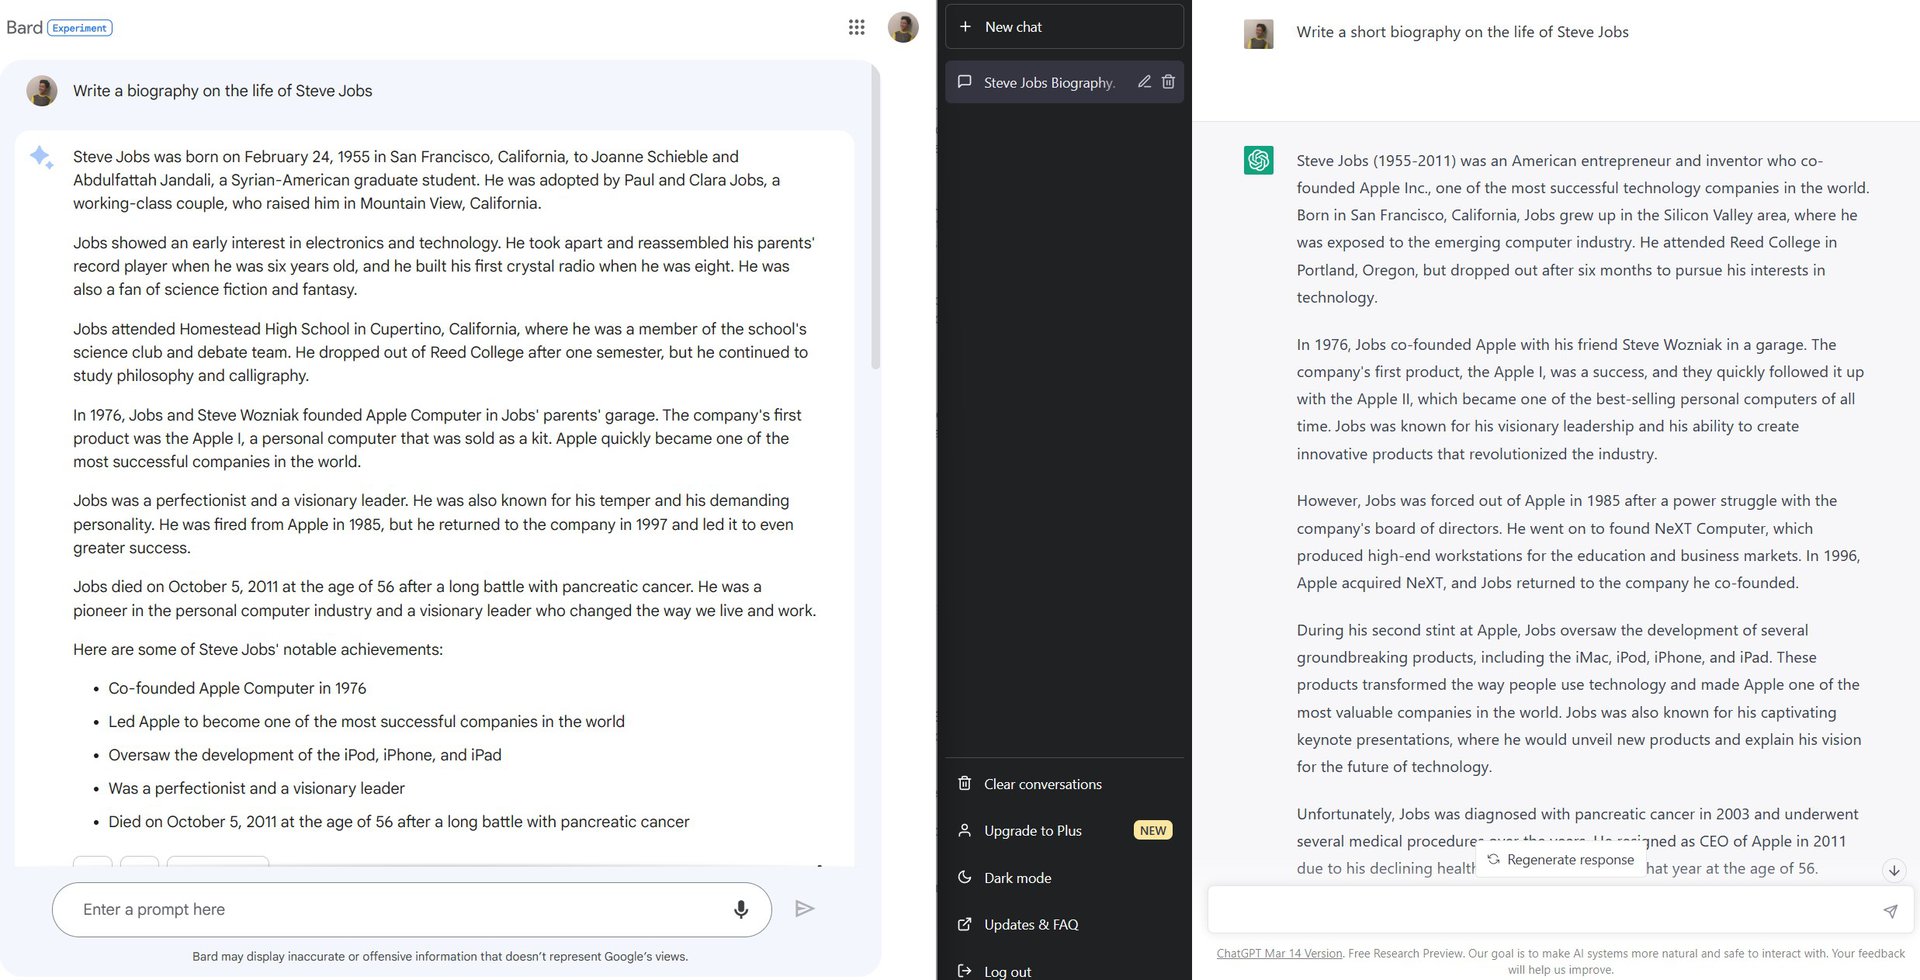Image resolution: width=1920 pixels, height=980 pixels.
Task: Open the Steve Jobs Biography conversation
Action: [1047, 82]
